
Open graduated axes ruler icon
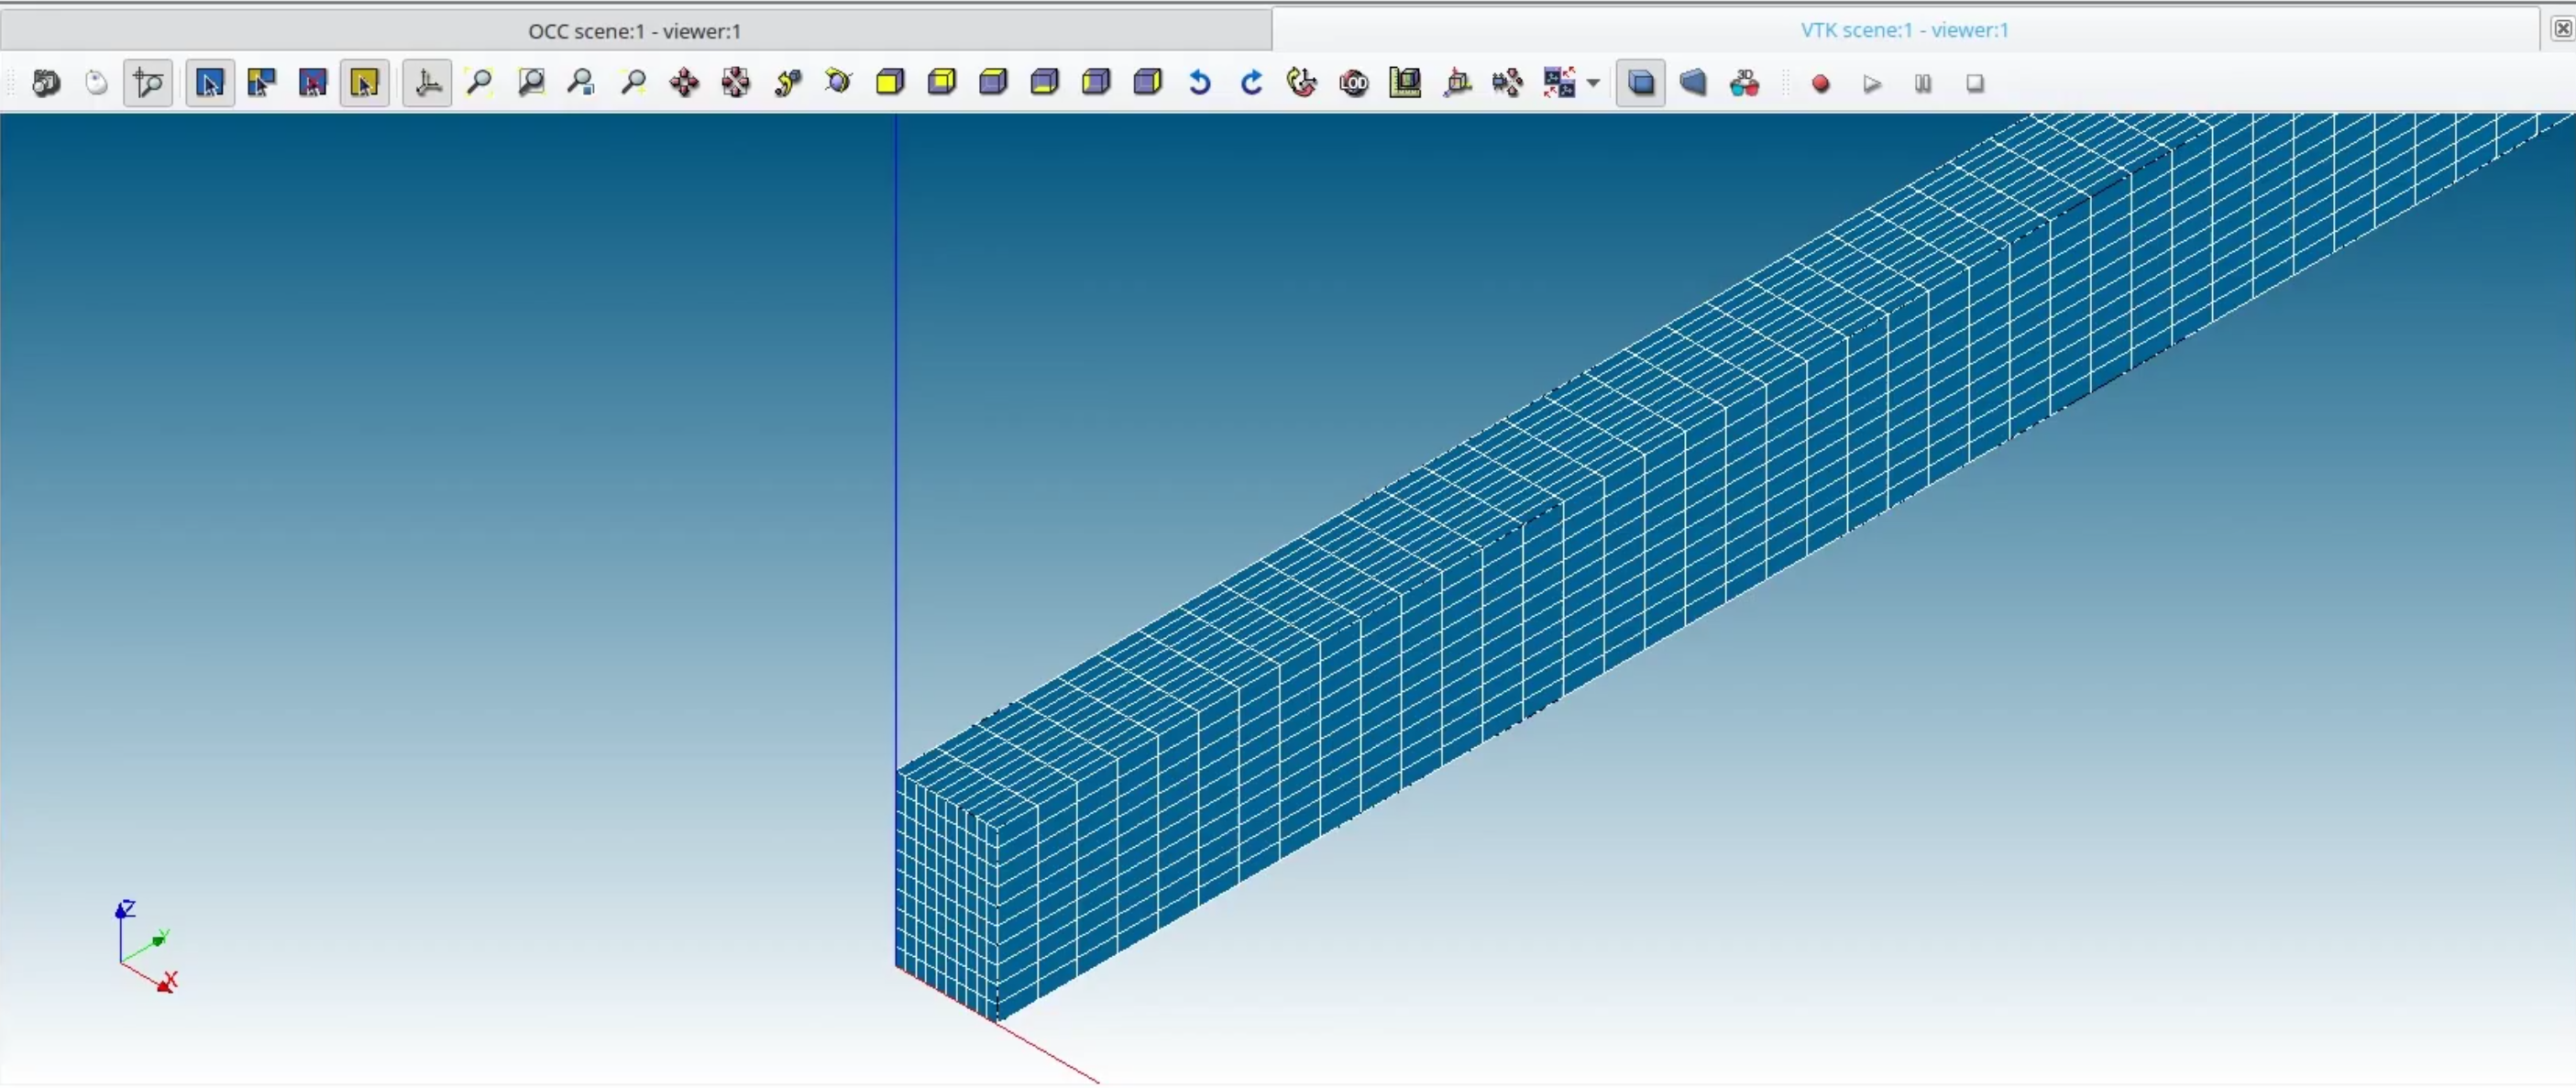(x=1405, y=83)
